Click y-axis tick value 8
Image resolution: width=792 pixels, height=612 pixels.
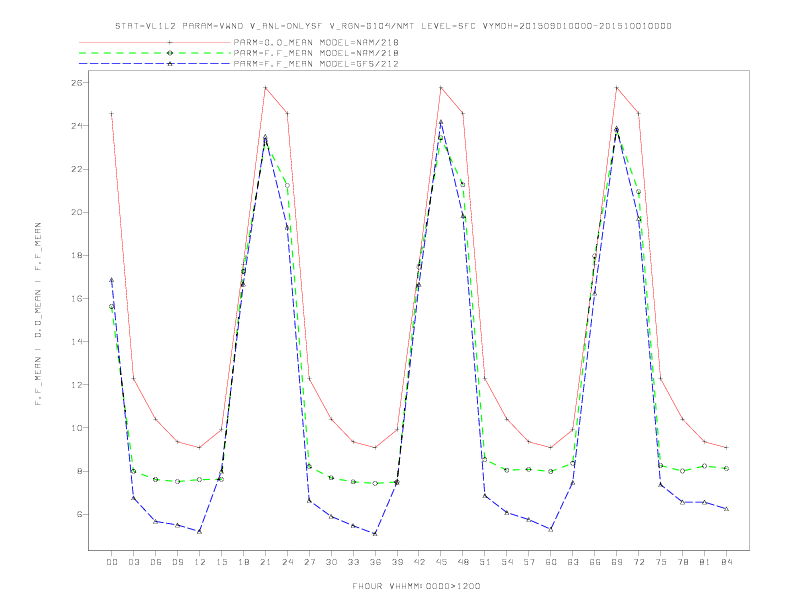click(x=79, y=471)
